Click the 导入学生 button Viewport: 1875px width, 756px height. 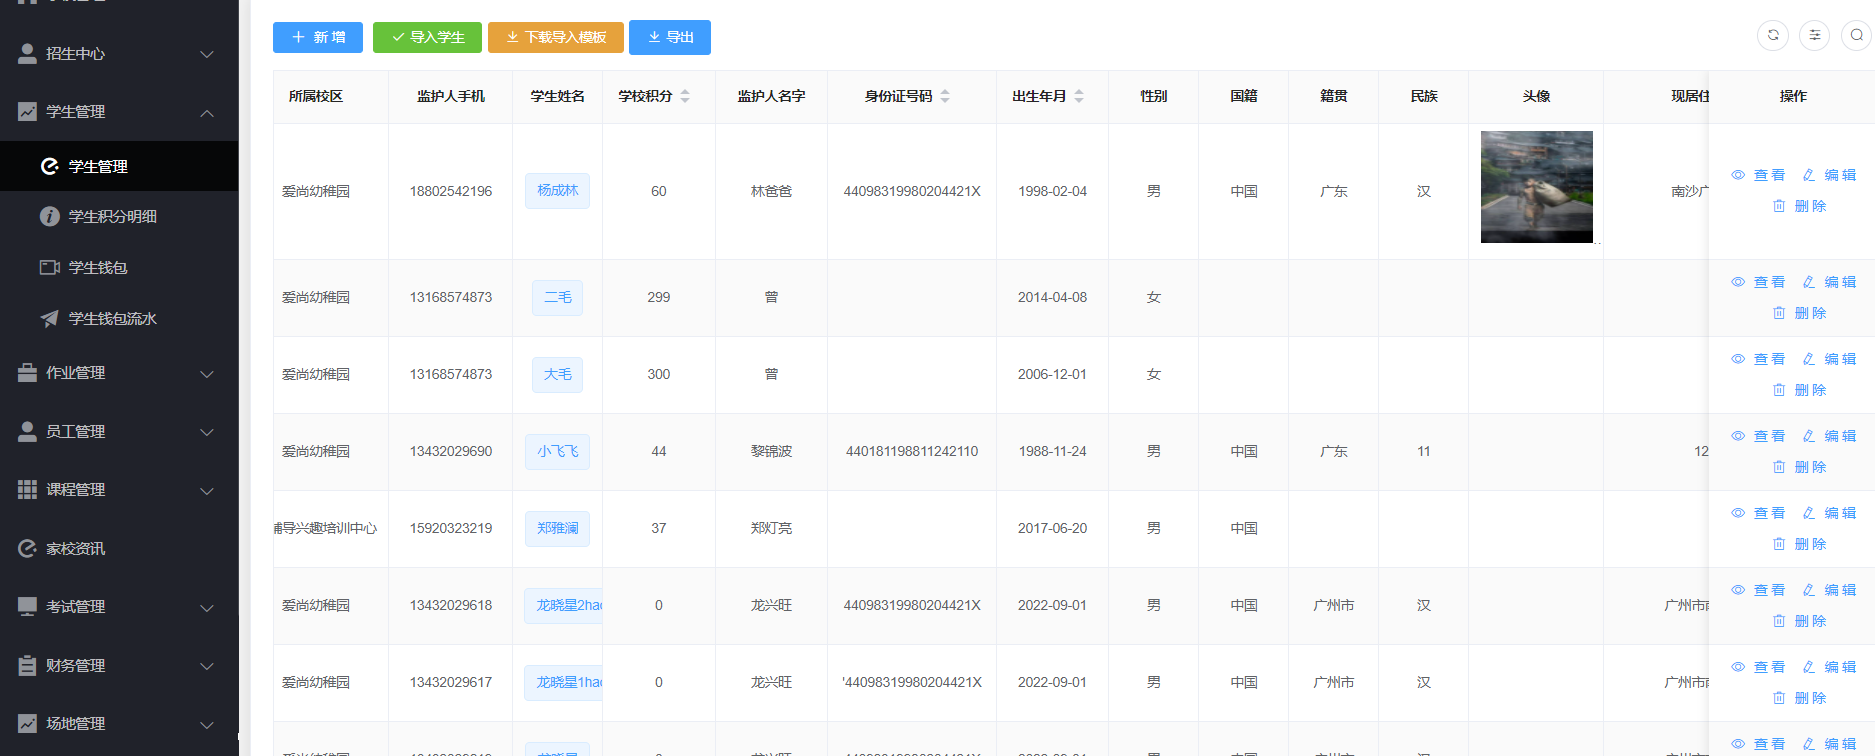click(x=427, y=37)
